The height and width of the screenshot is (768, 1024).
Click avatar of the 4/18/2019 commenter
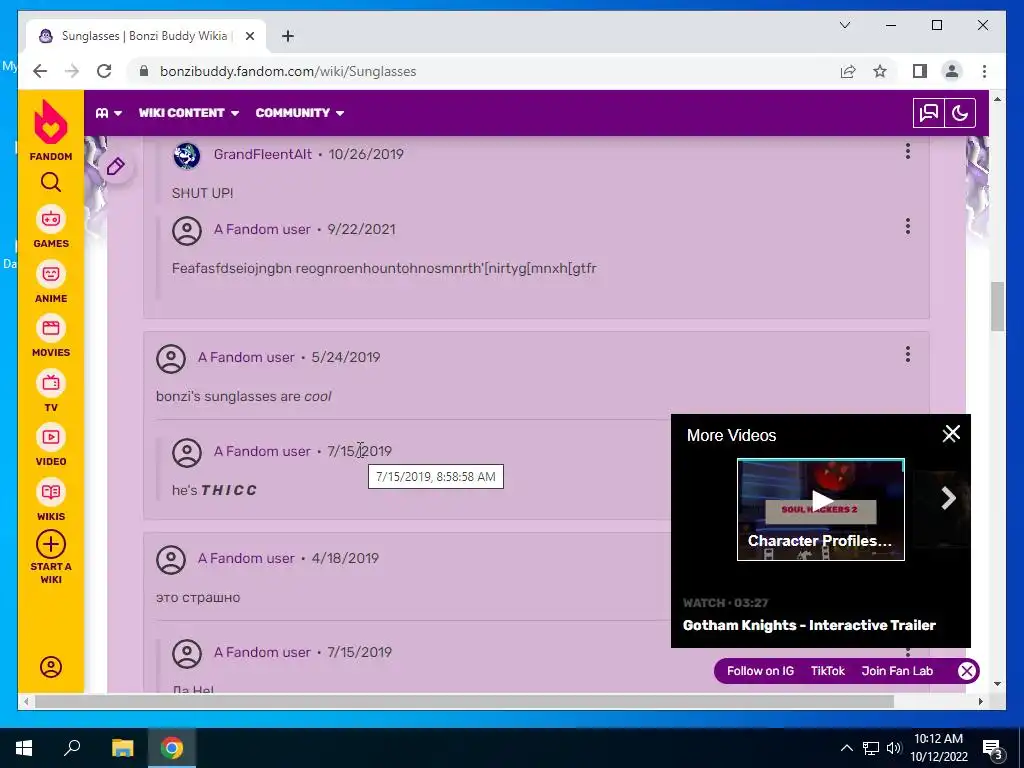[171, 560]
